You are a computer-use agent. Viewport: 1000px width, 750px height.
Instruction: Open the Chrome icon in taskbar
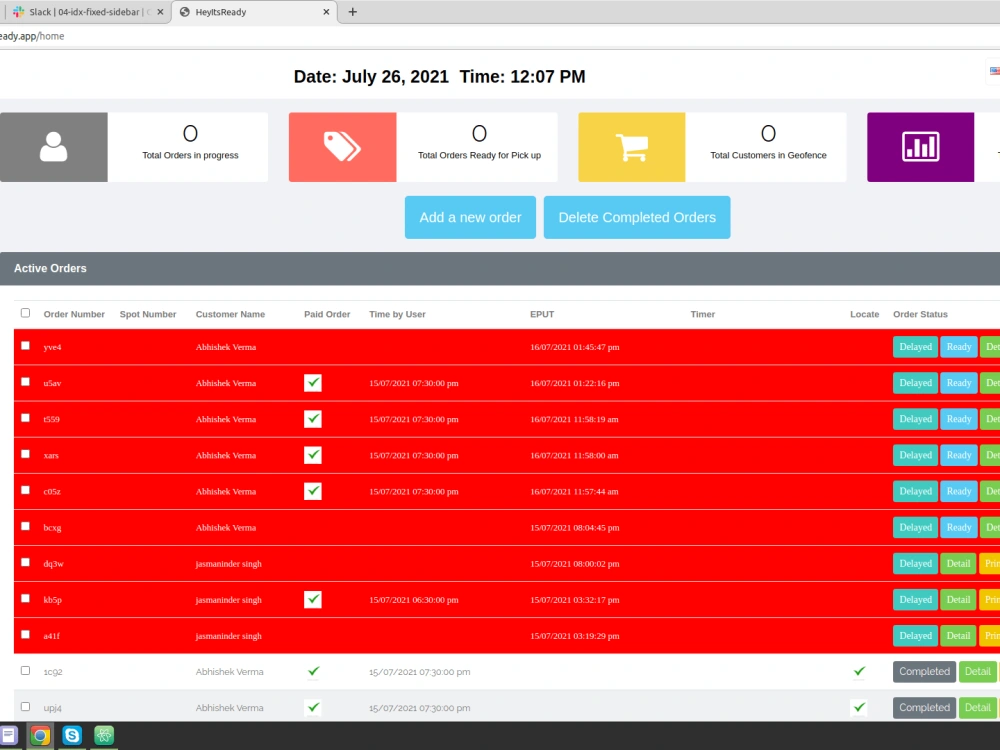tap(40, 735)
